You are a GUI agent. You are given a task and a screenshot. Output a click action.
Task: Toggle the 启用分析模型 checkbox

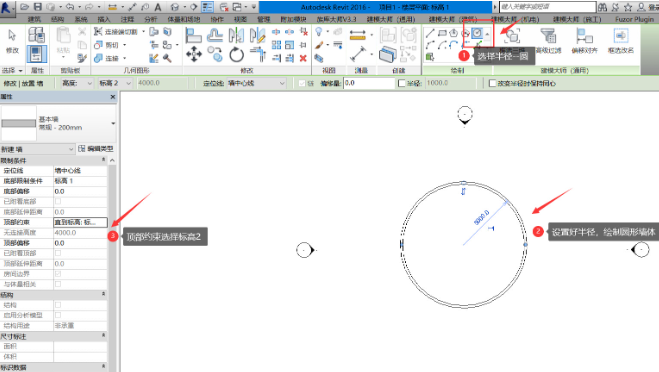click(x=58, y=315)
